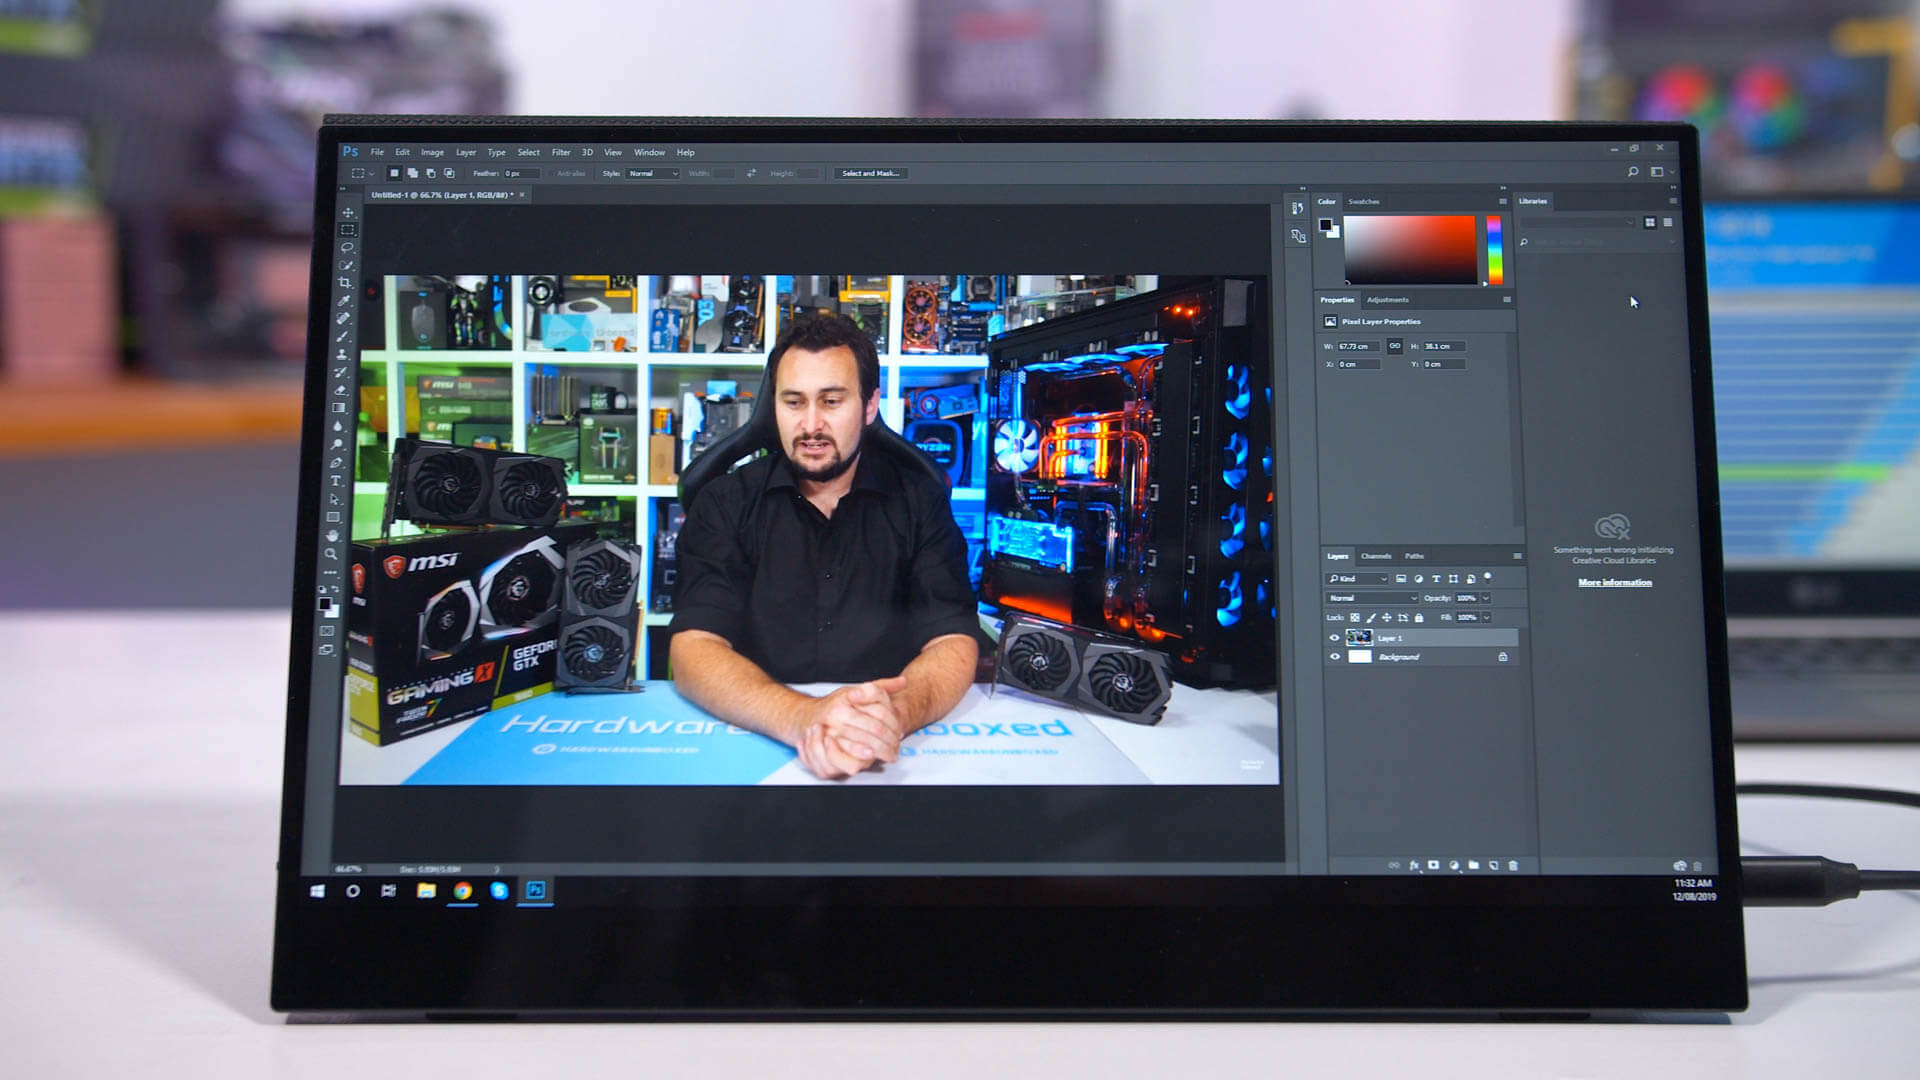Image resolution: width=1920 pixels, height=1080 pixels.
Task: Switch to the Channels tab
Action: [1376, 556]
